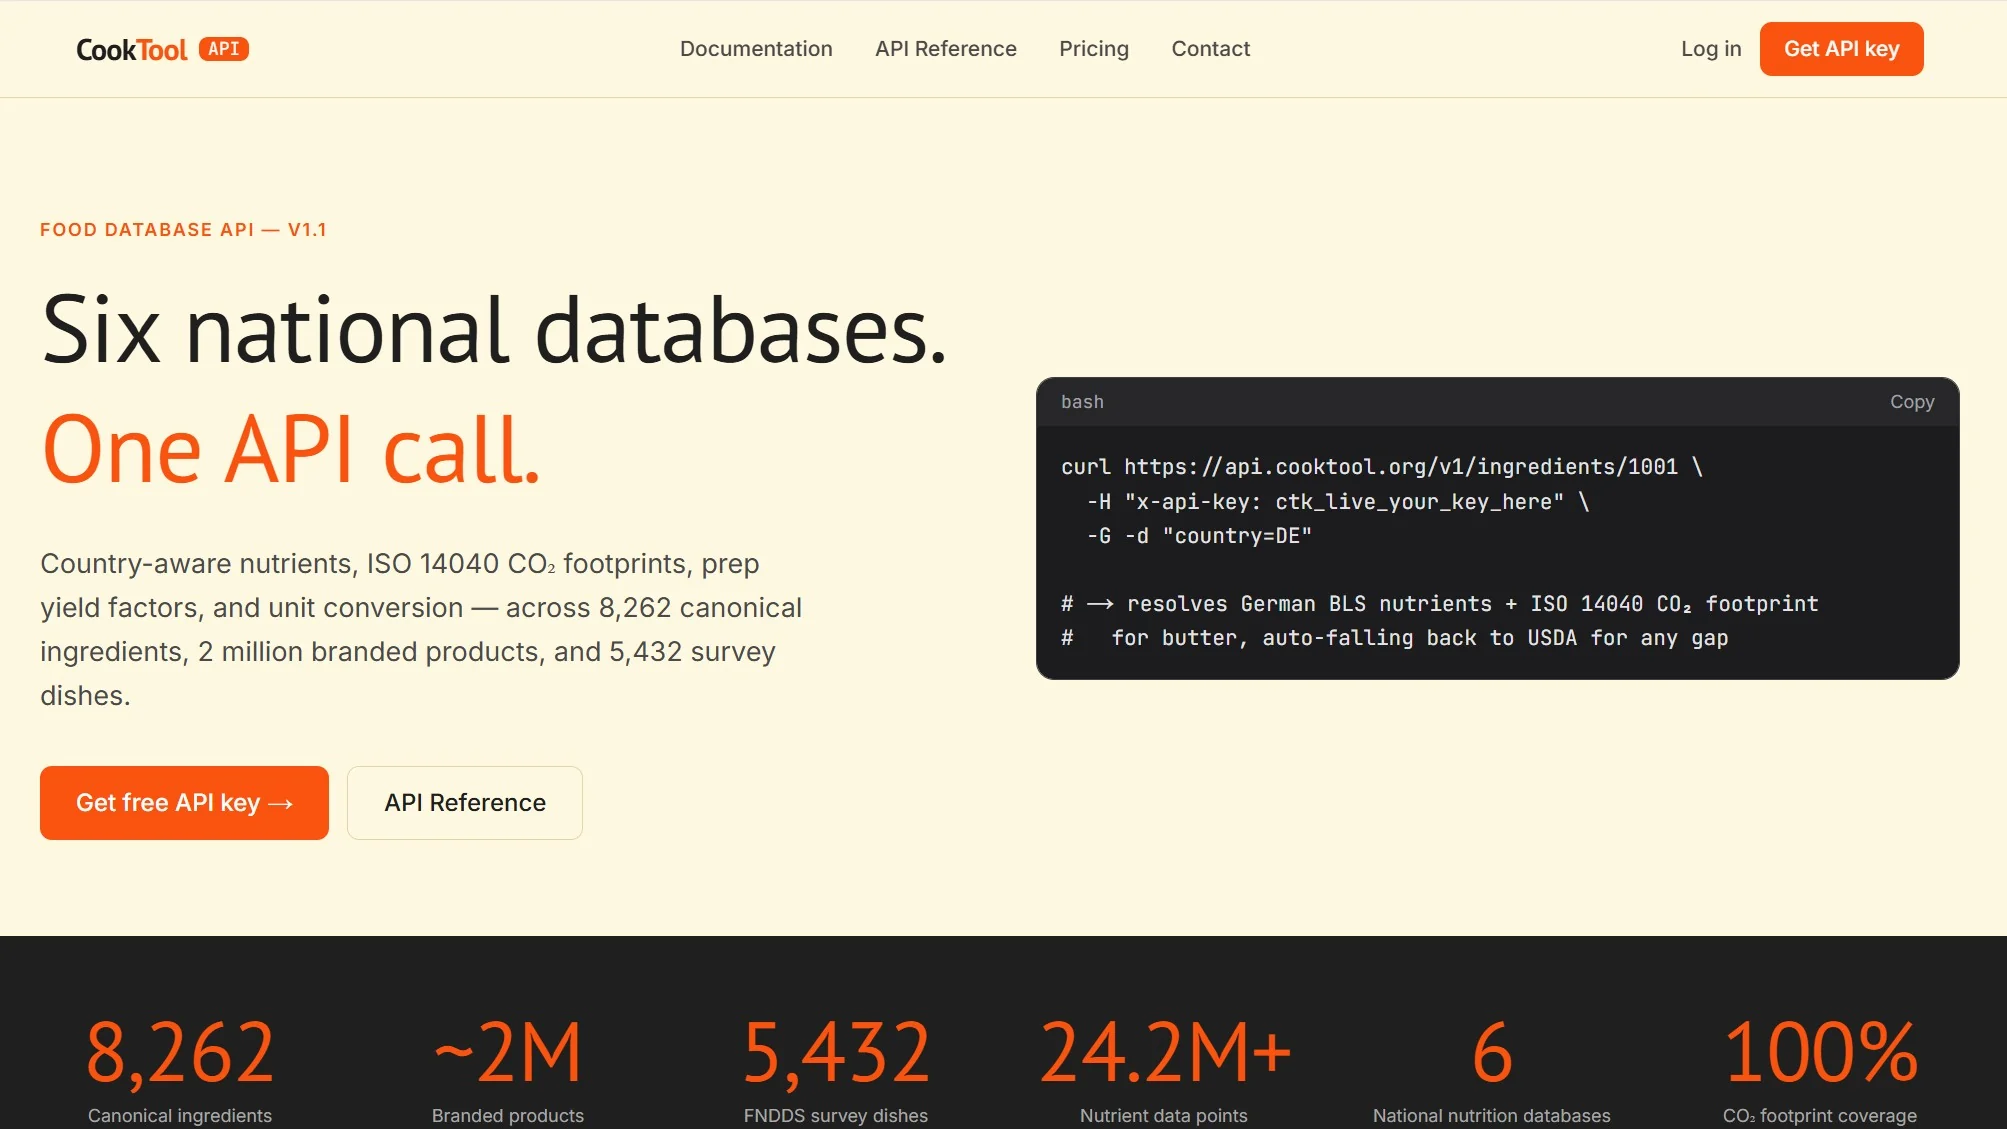This screenshot has width=2007, height=1129.
Task: Click the Get API key header button
Action: pos(1841,49)
